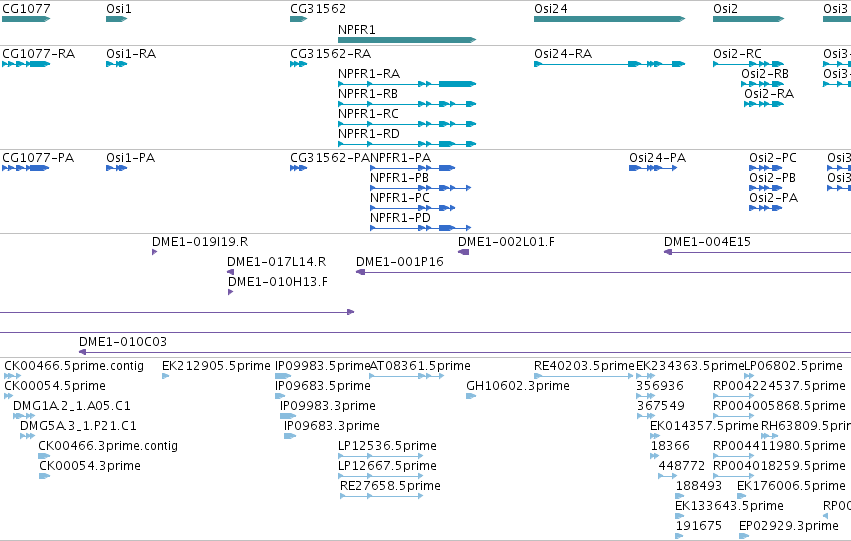Click the CK00466.5prime.contig label

coord(74,366)
